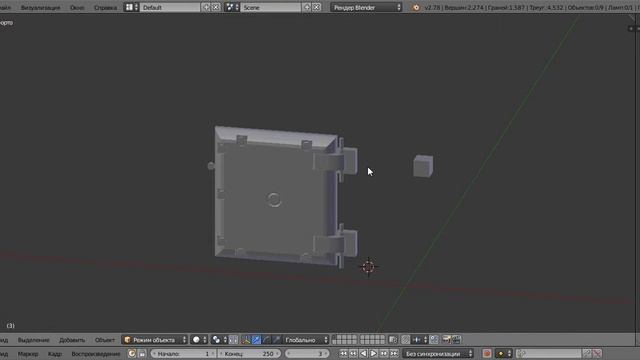The image size is (640, 360).
Task: Toggle manipulate center points only
Action: click(x=233, y=340)
